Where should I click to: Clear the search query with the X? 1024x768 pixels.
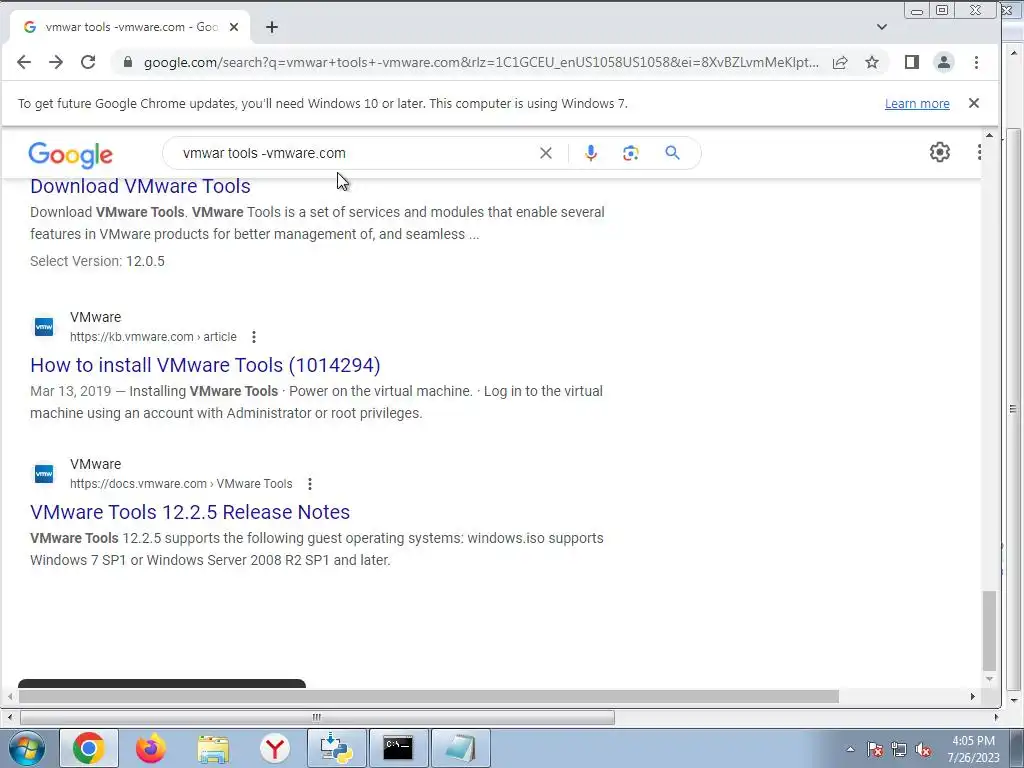tap(546, 153)
